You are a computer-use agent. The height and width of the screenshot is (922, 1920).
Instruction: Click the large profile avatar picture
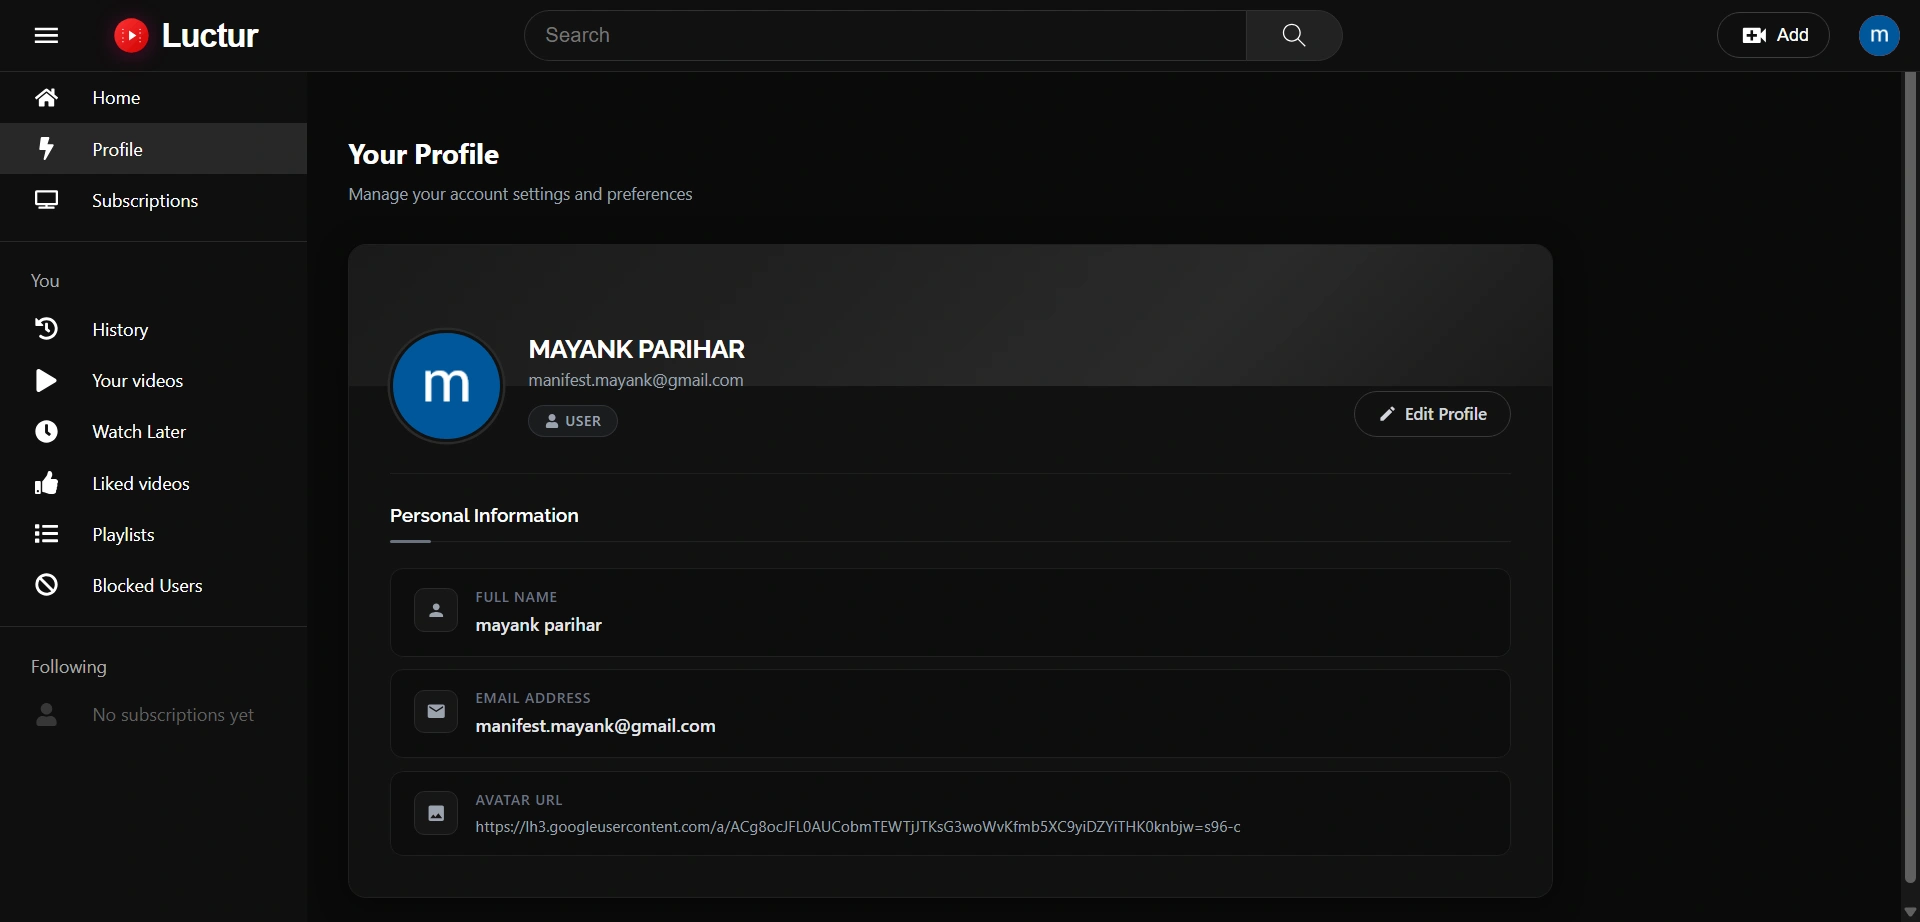446,386
